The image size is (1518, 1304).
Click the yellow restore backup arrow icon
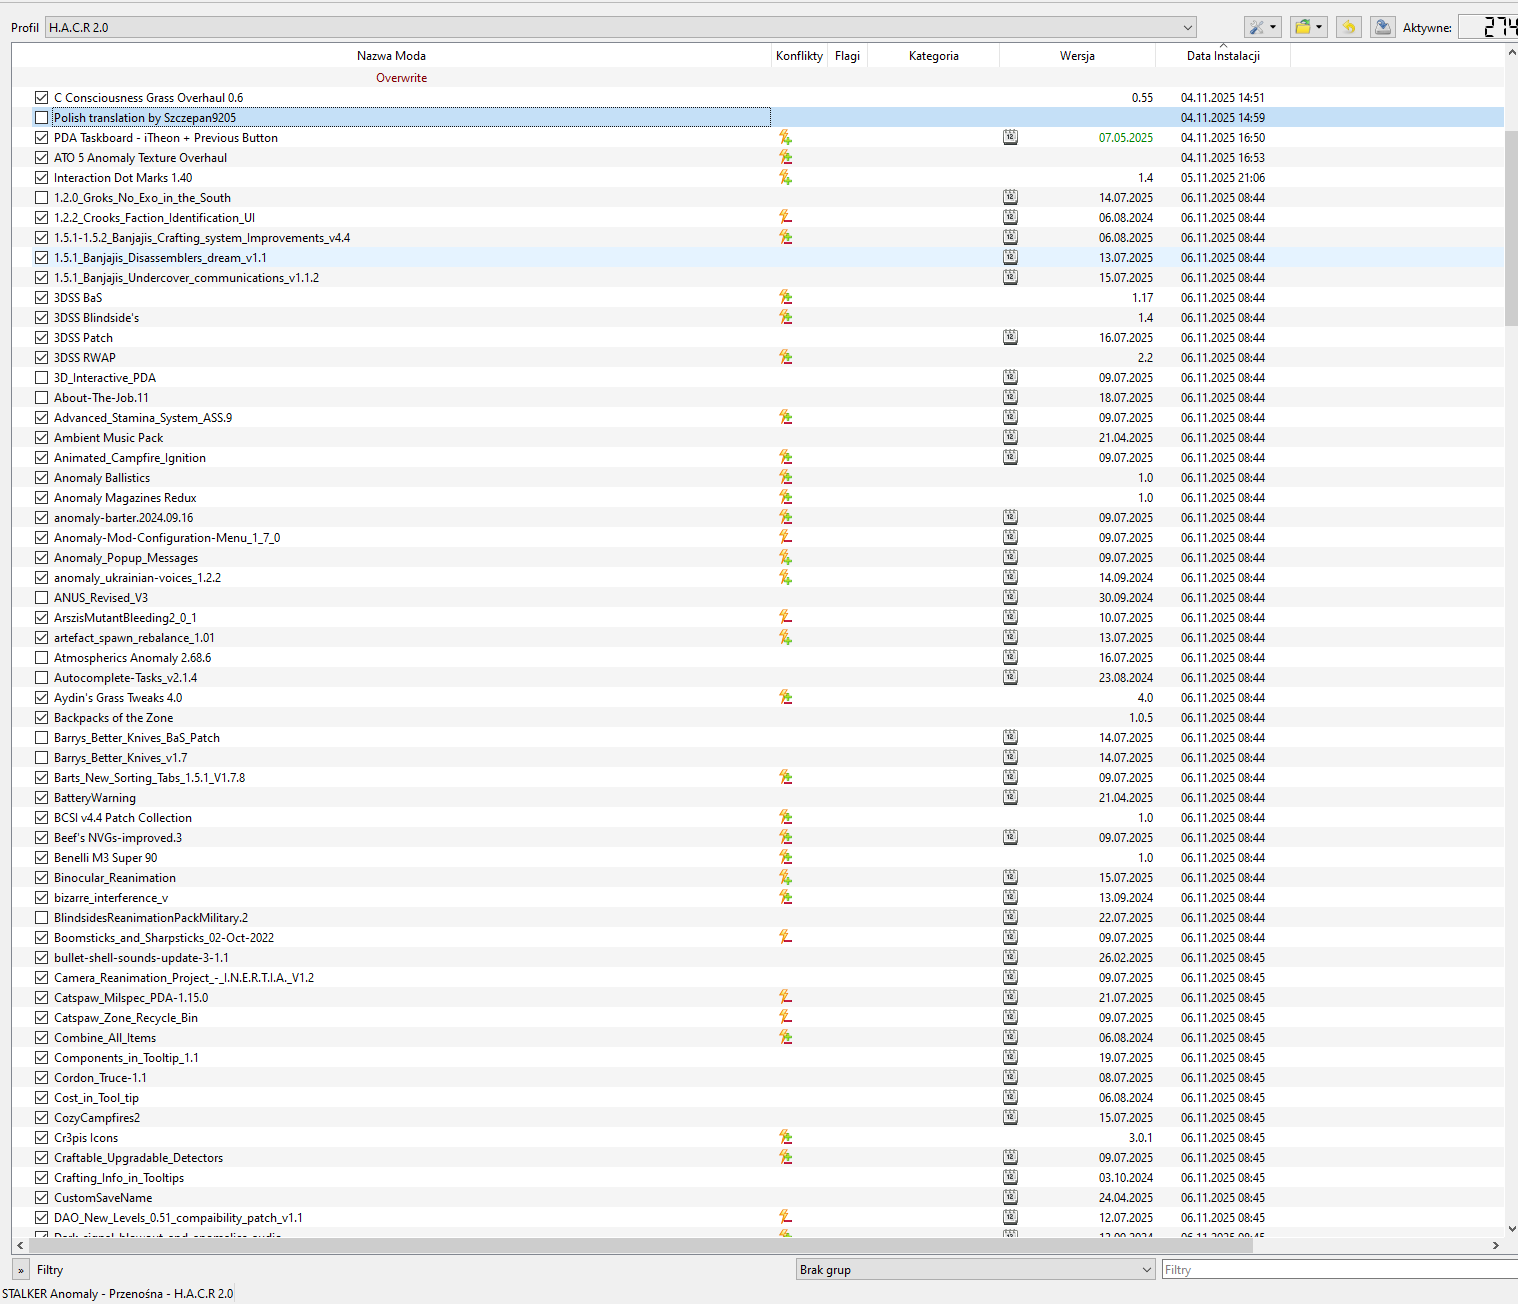[1348, 27]
